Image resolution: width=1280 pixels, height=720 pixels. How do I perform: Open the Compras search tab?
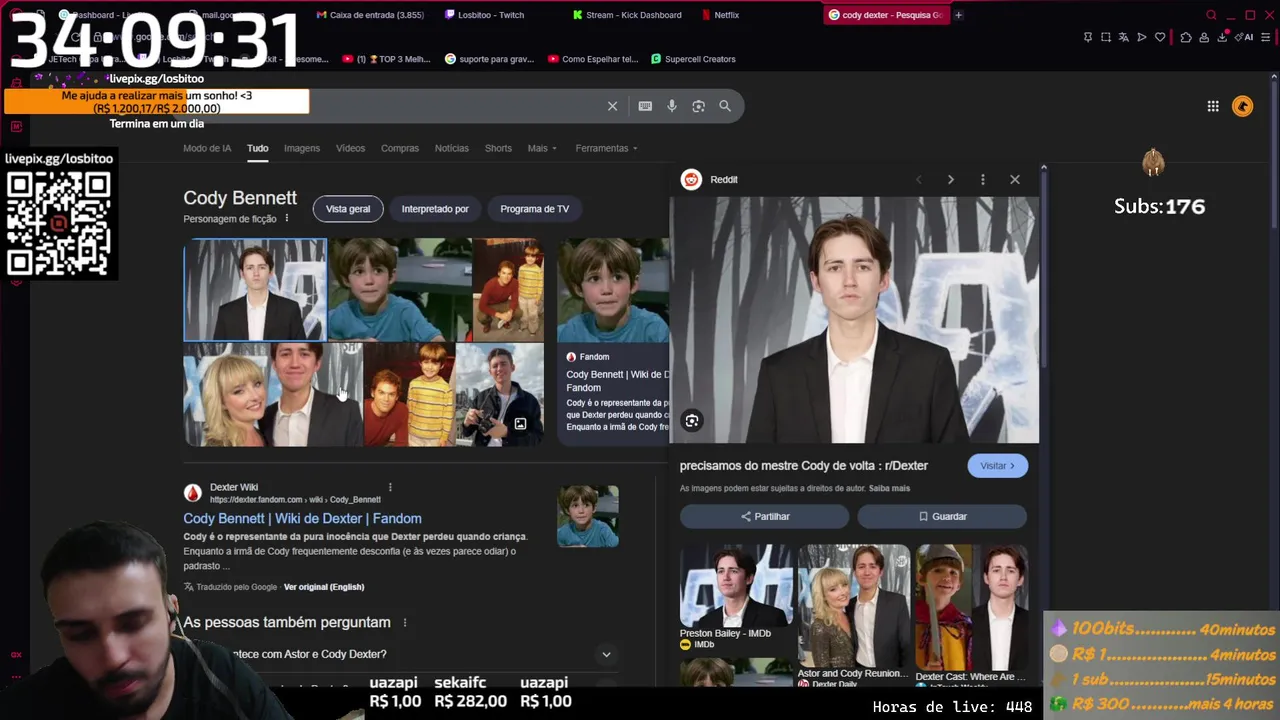[400, 148]
